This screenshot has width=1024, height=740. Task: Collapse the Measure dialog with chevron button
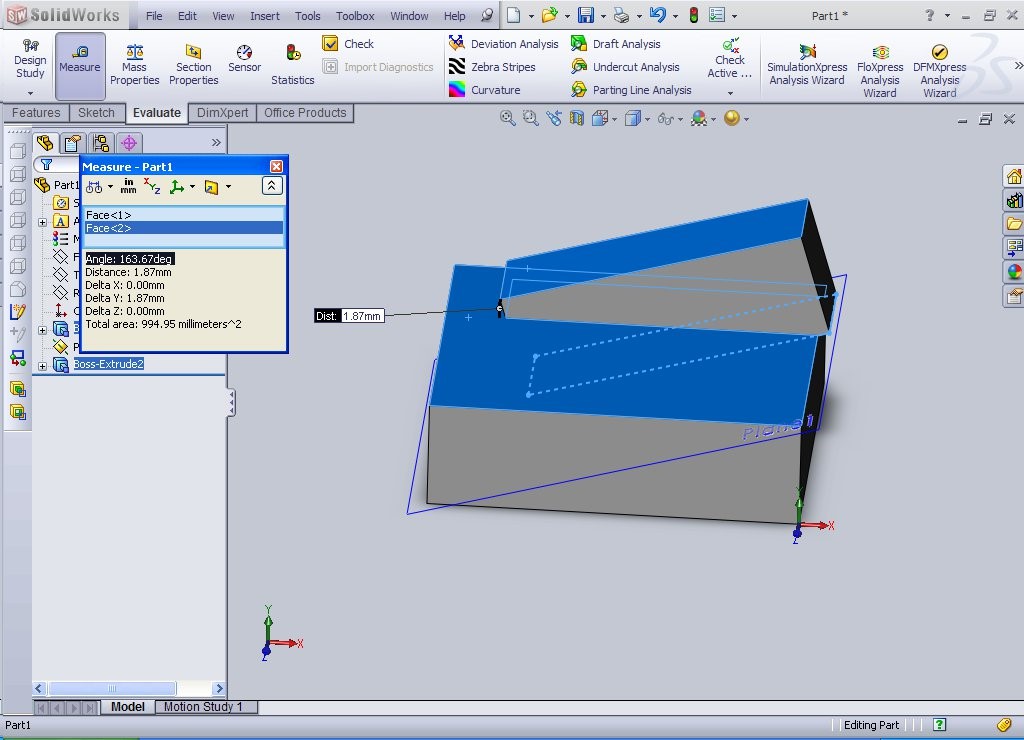[x=272, y=186]
